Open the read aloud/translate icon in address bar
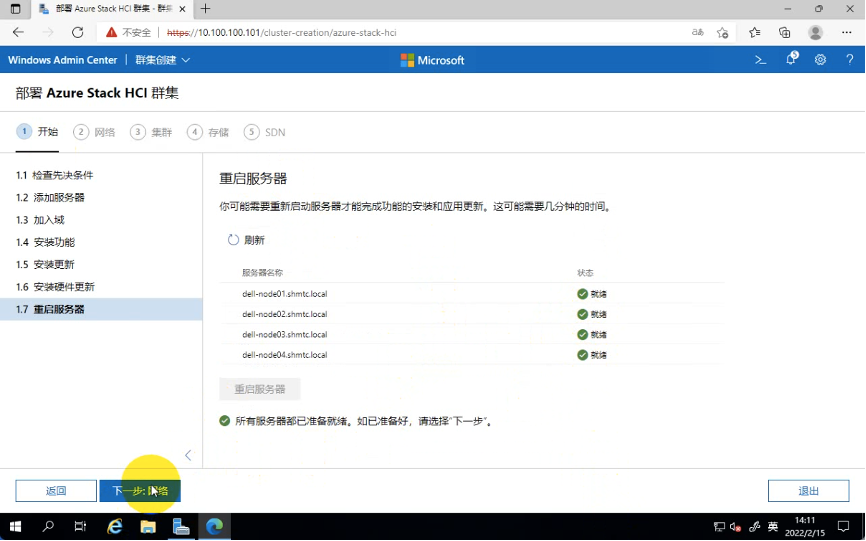The height and width of the screenshot is (541, 866). pos(698,33)
